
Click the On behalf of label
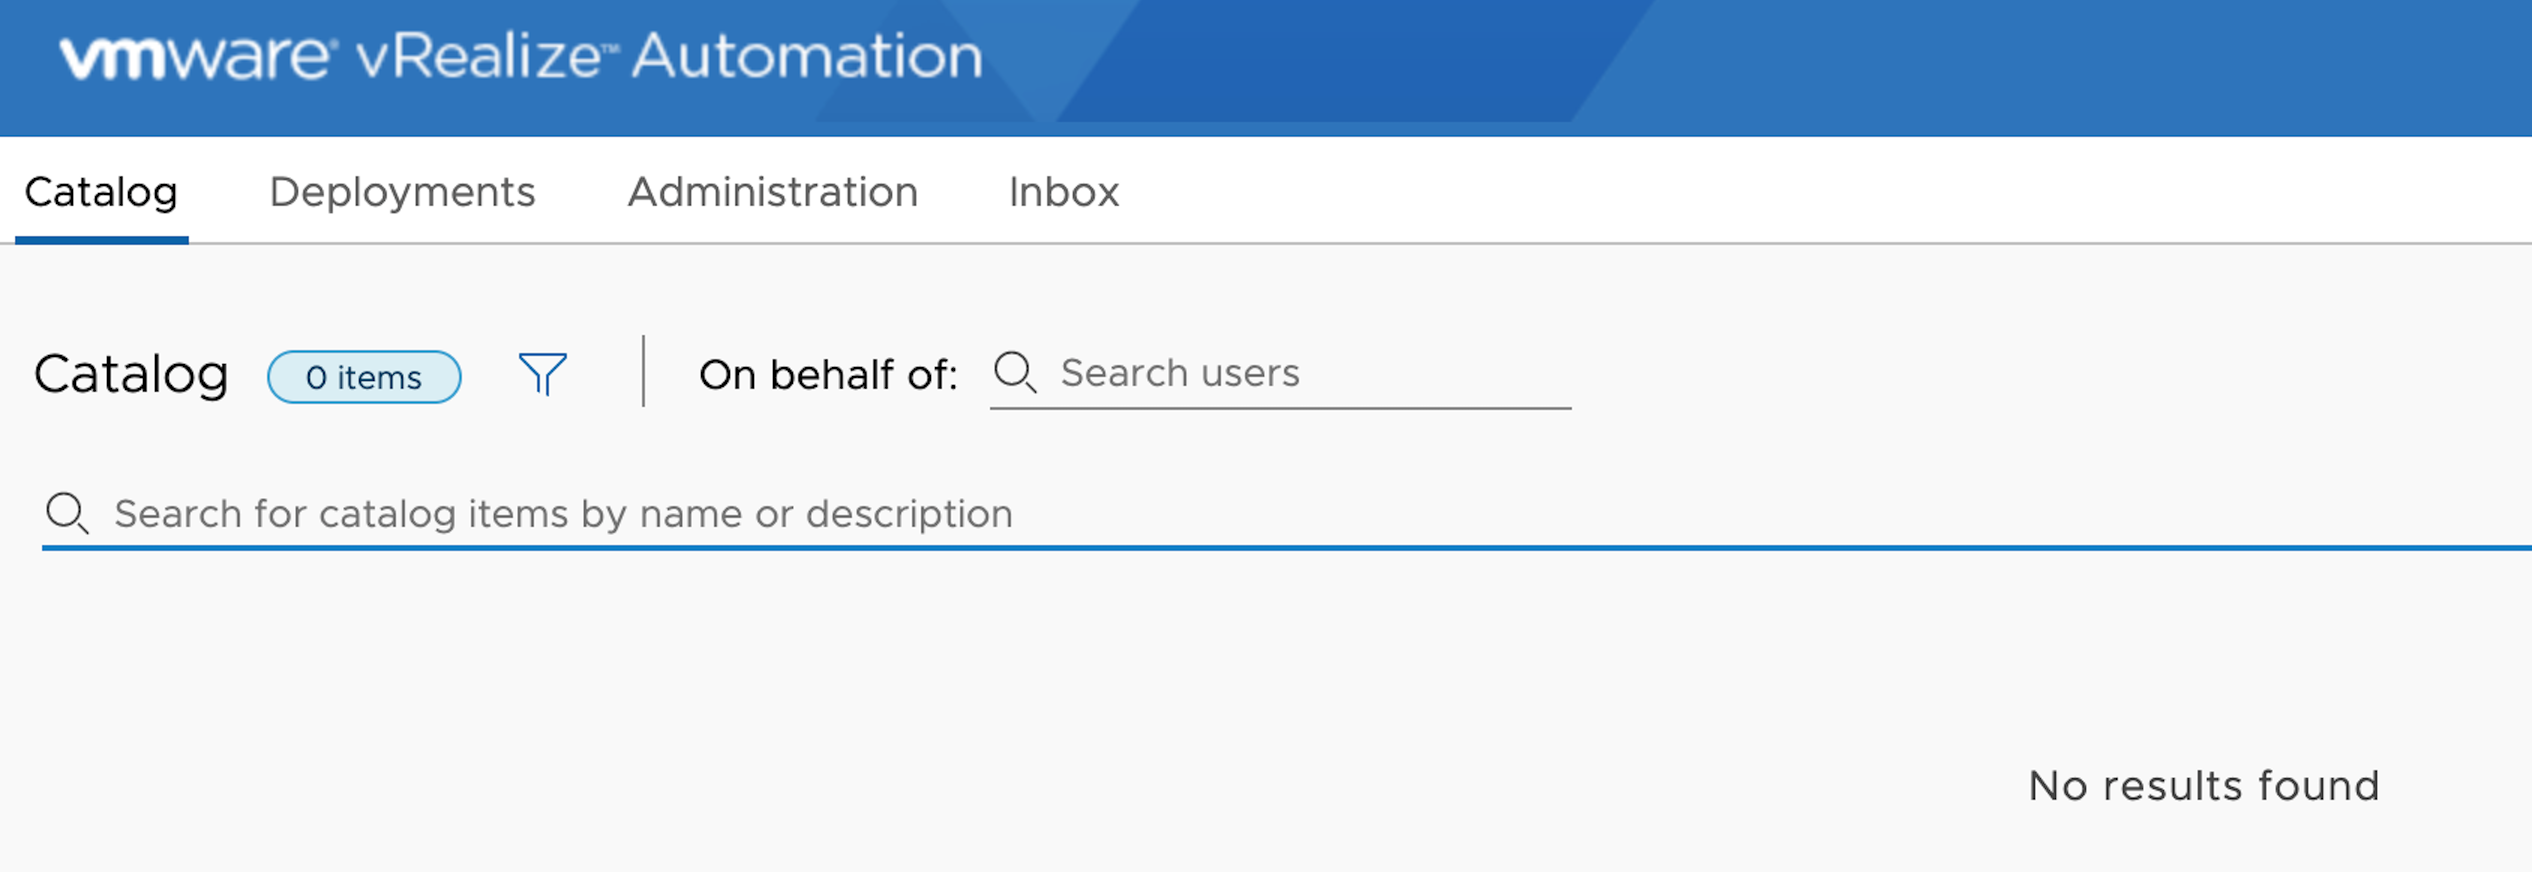click(x=828, y=376)
